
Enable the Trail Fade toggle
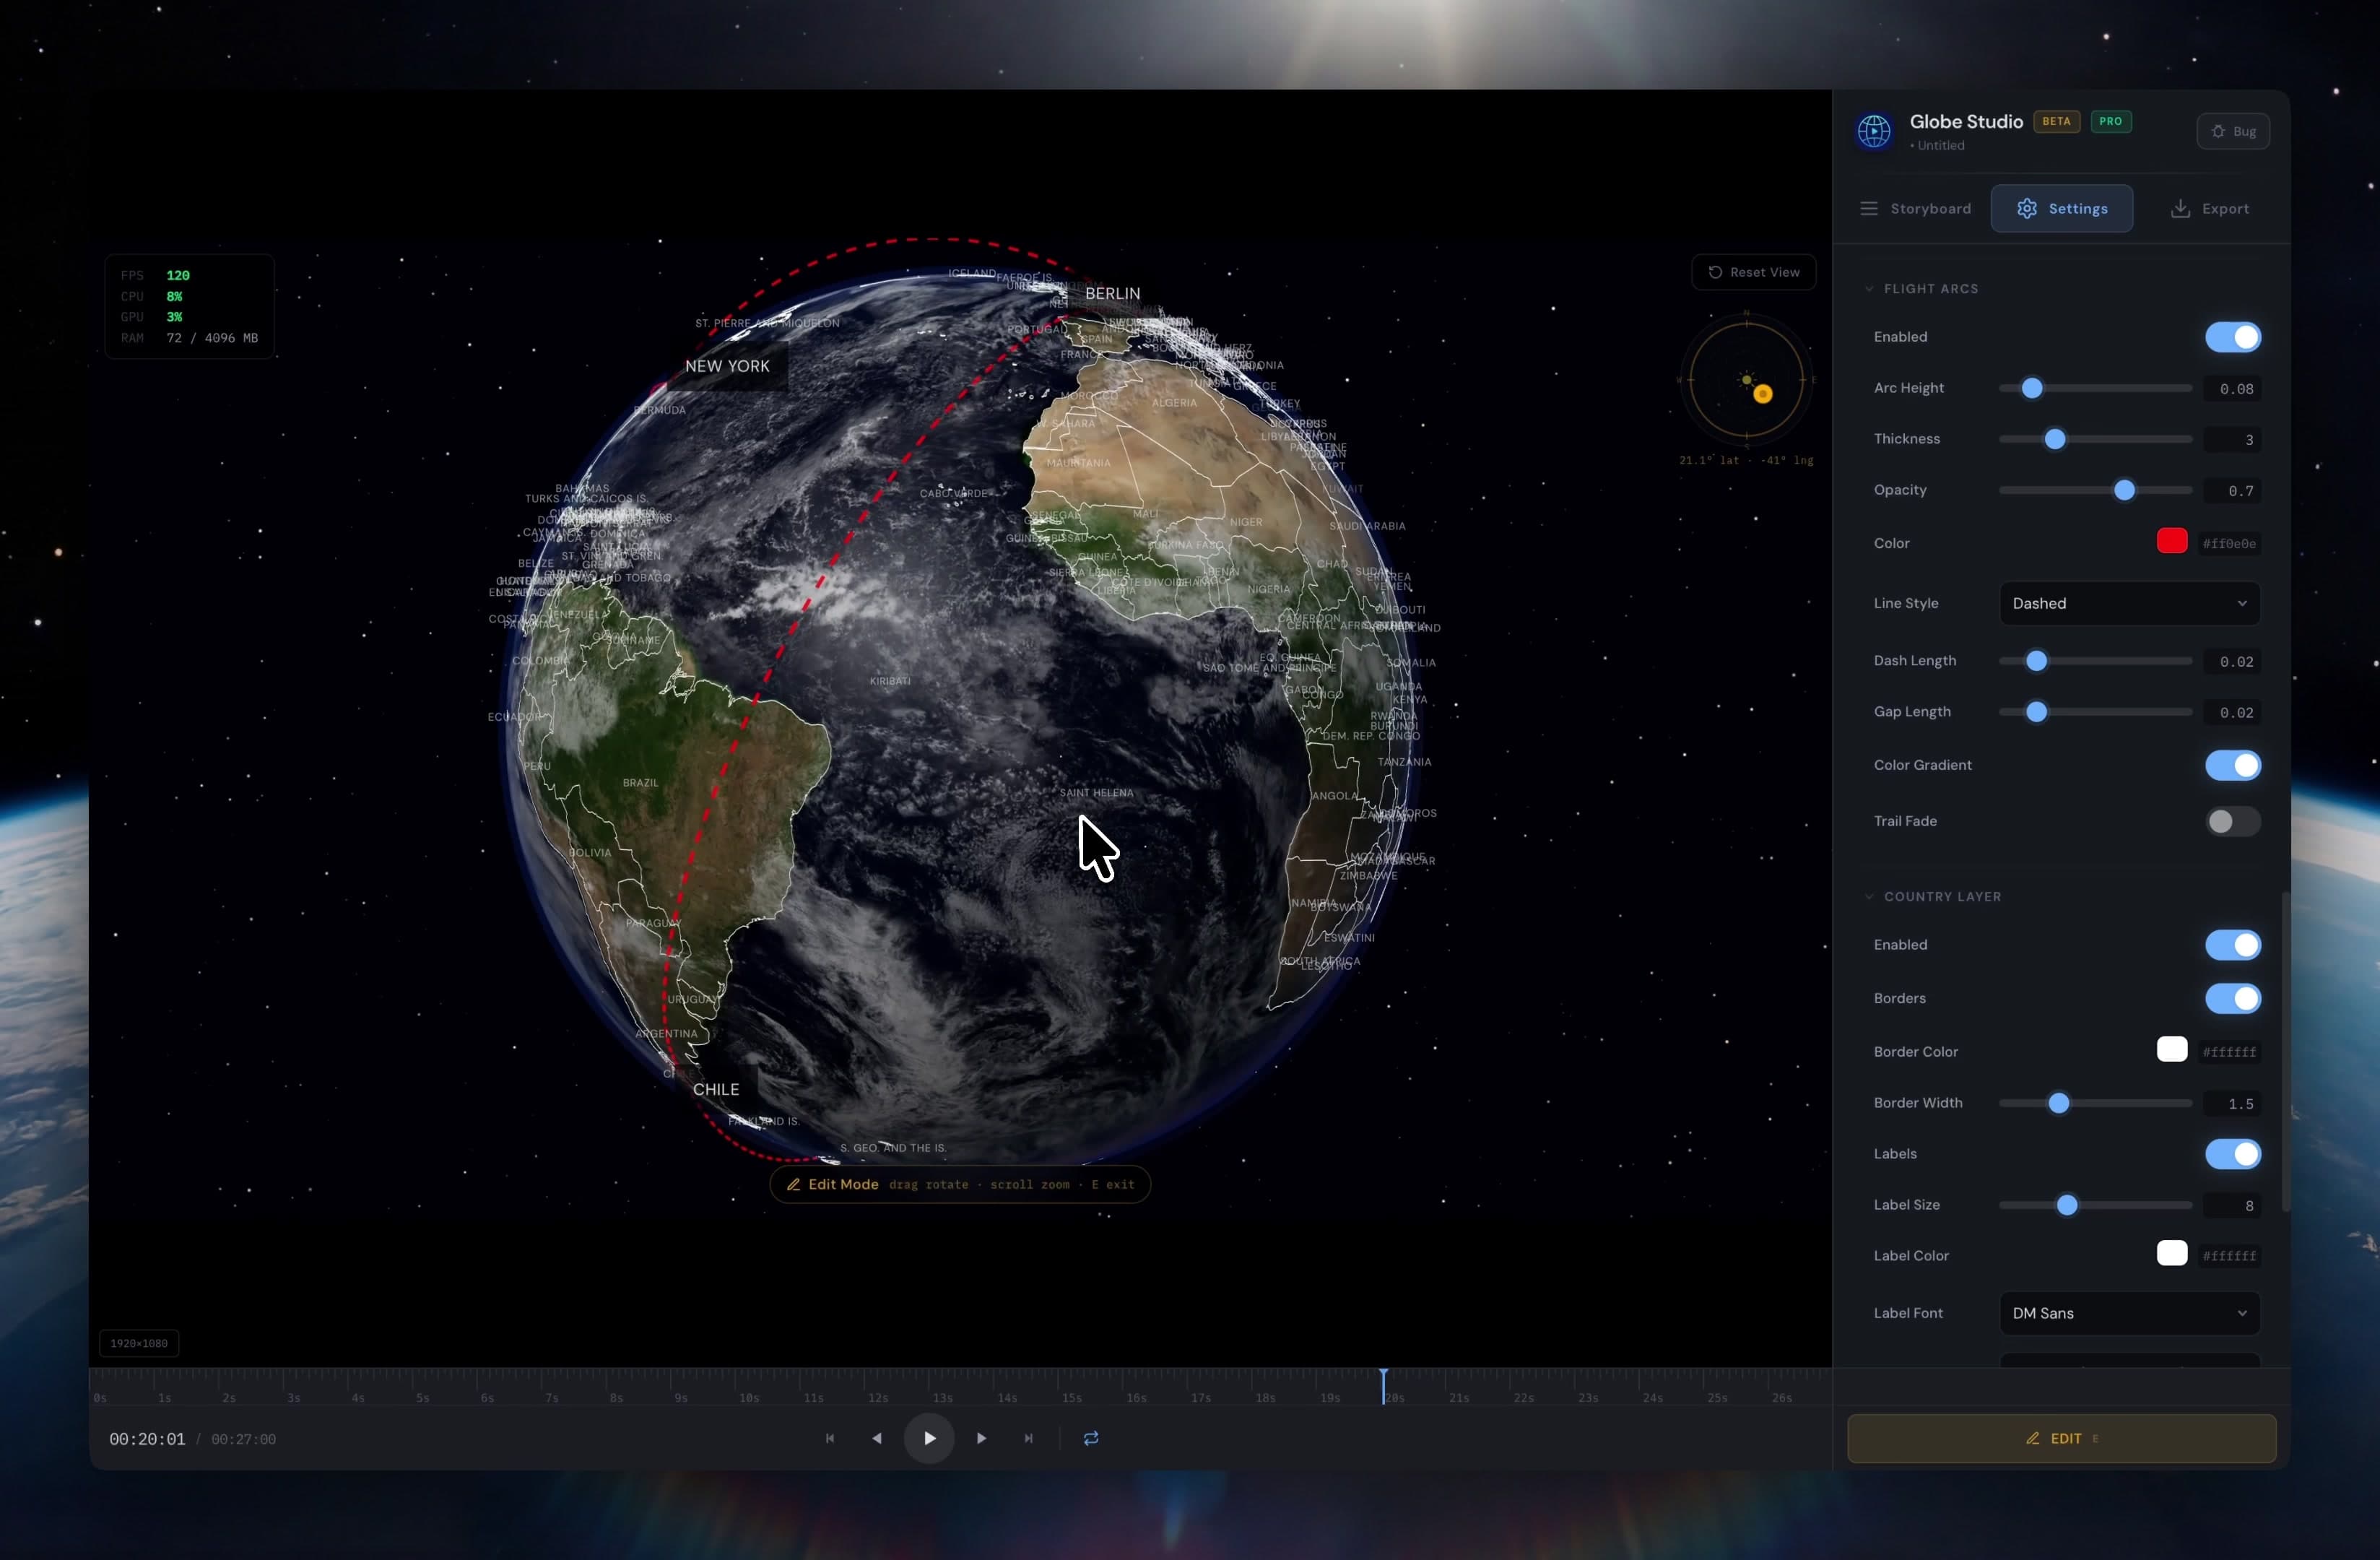[2231, 821]
